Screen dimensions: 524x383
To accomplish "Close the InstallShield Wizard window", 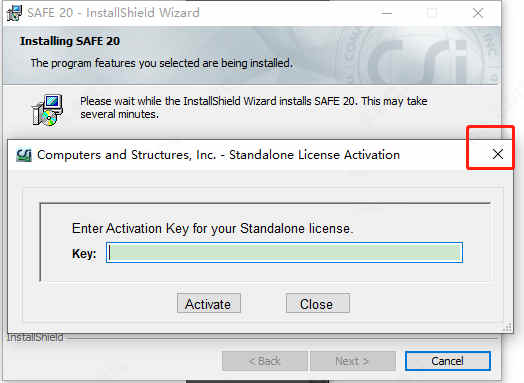I will click(478, 13).
